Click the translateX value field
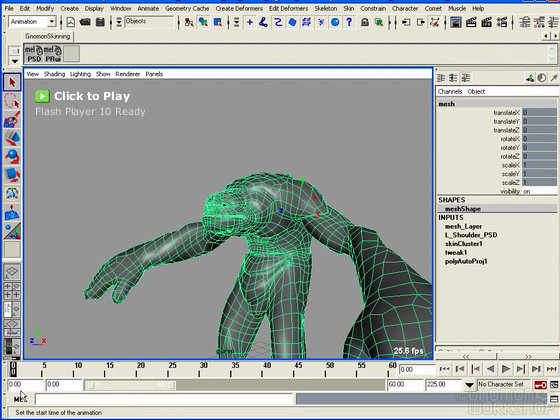The image size is (560, 420). pyautogui.click(x=539, y=112)
